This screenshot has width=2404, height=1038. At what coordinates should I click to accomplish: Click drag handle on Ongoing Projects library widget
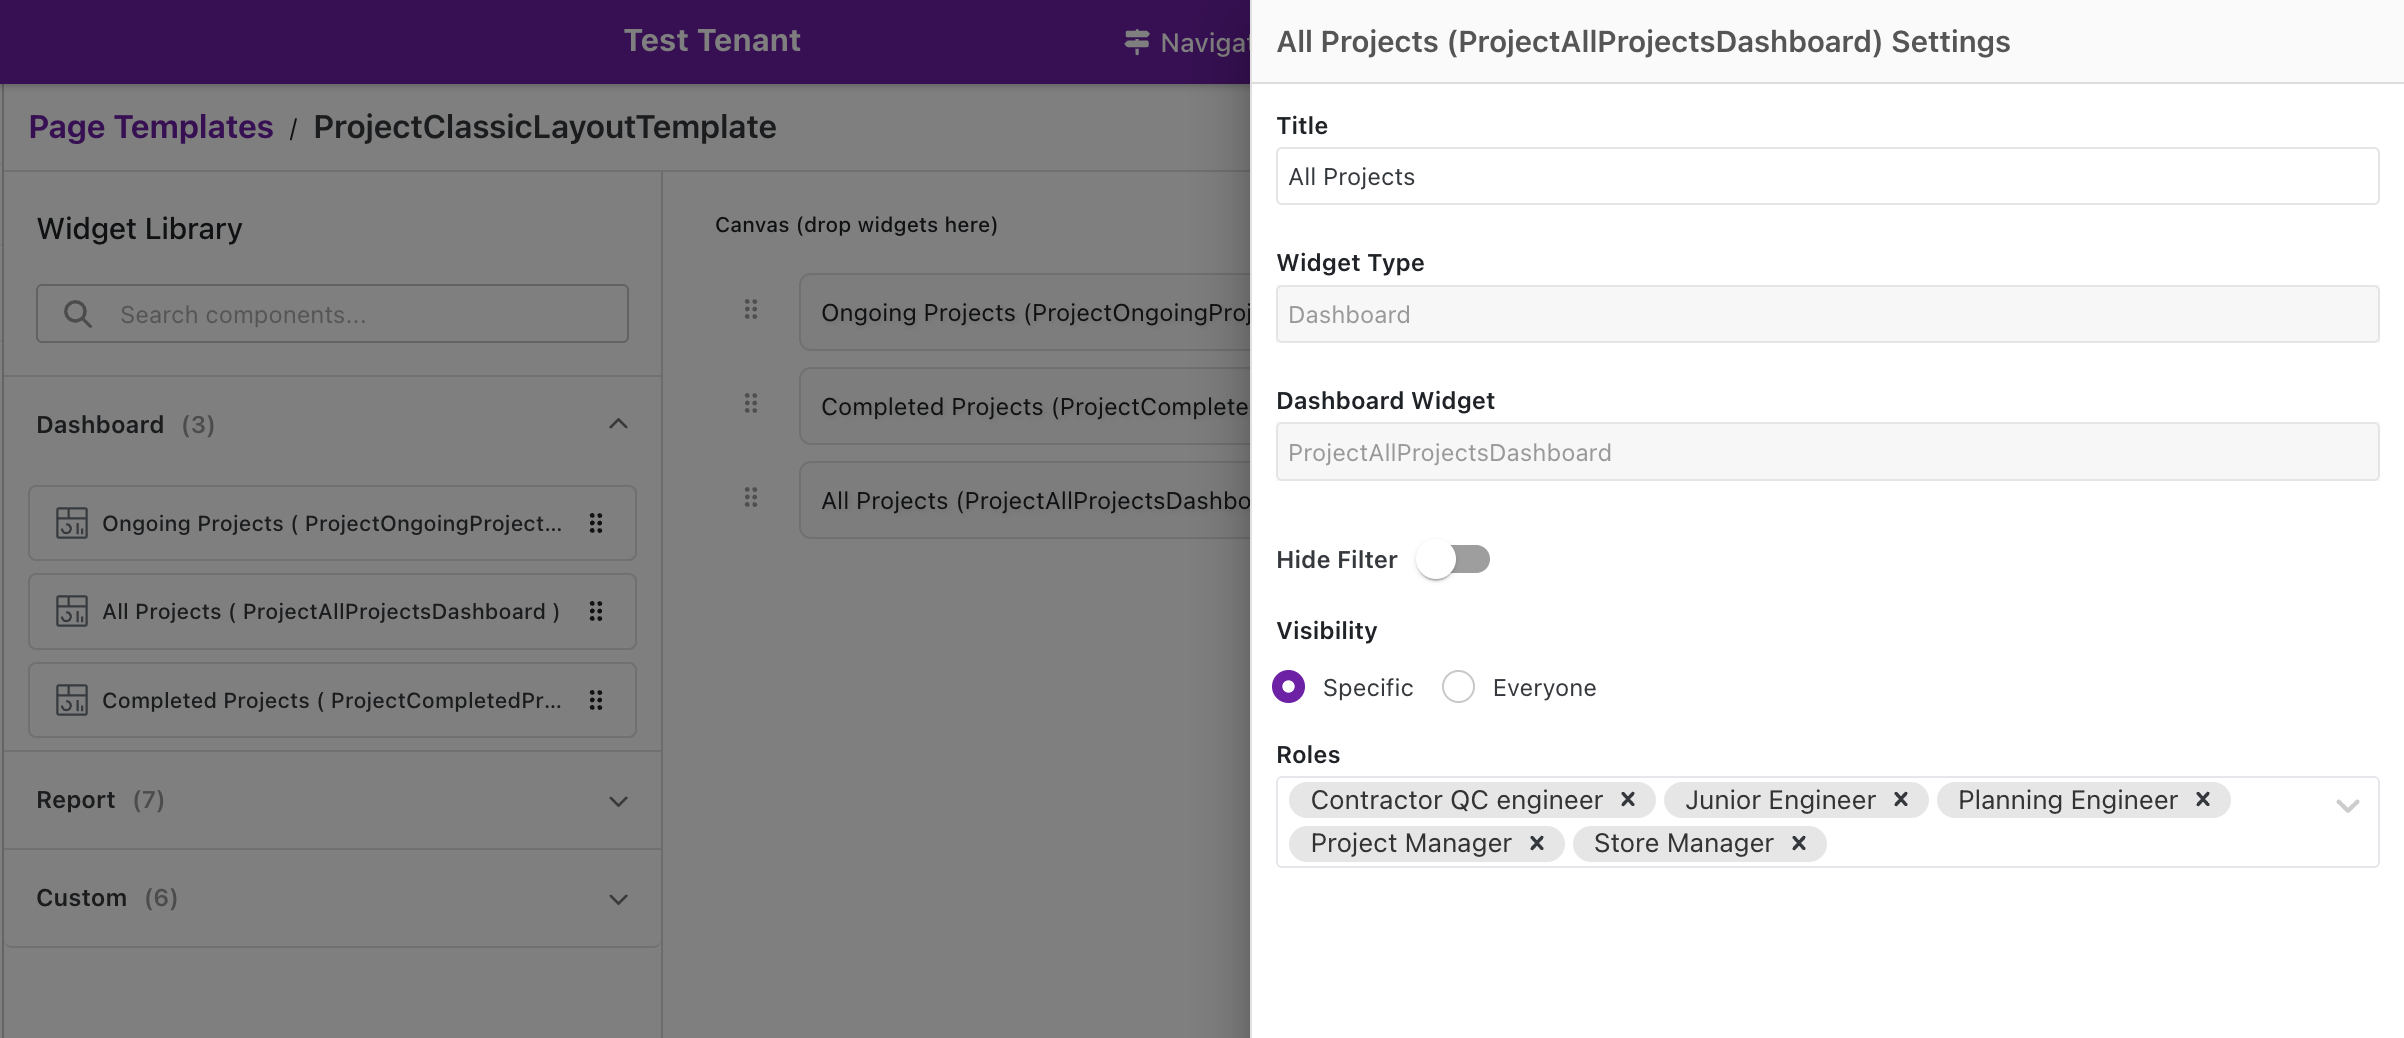tap(596, 523)
